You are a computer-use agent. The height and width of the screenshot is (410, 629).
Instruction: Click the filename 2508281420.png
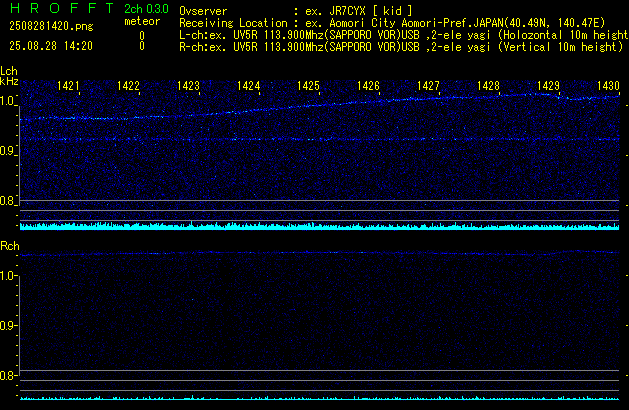(51, 26)
